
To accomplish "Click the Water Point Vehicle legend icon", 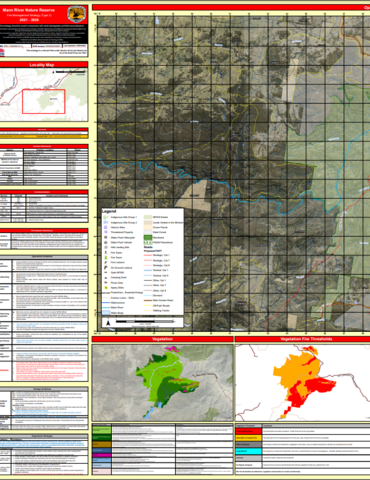I will (106, 242).
